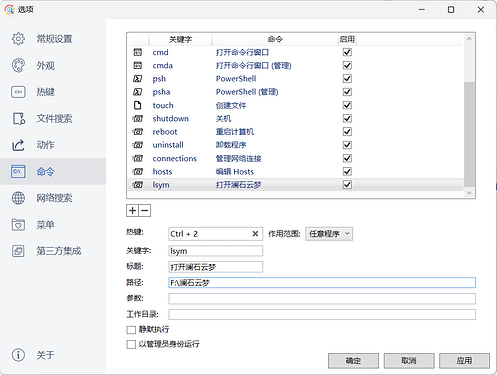Uncheck the enable box for cmd

click(347, 52)
